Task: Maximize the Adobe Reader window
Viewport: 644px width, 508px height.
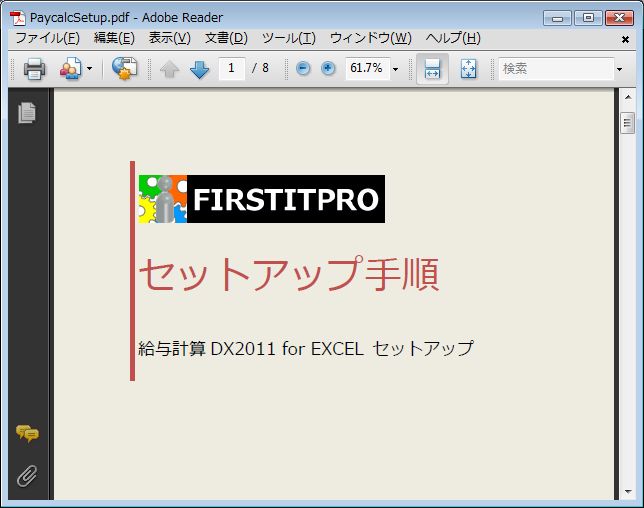Action: point(588,18)
